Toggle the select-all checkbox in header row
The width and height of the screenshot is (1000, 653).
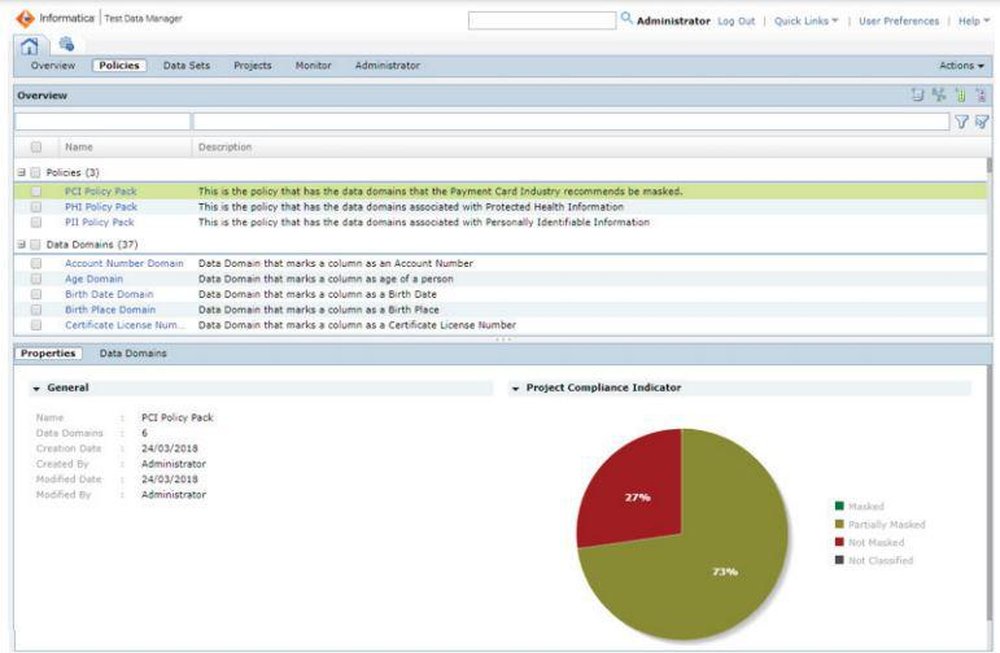click(x=36, y=147)
